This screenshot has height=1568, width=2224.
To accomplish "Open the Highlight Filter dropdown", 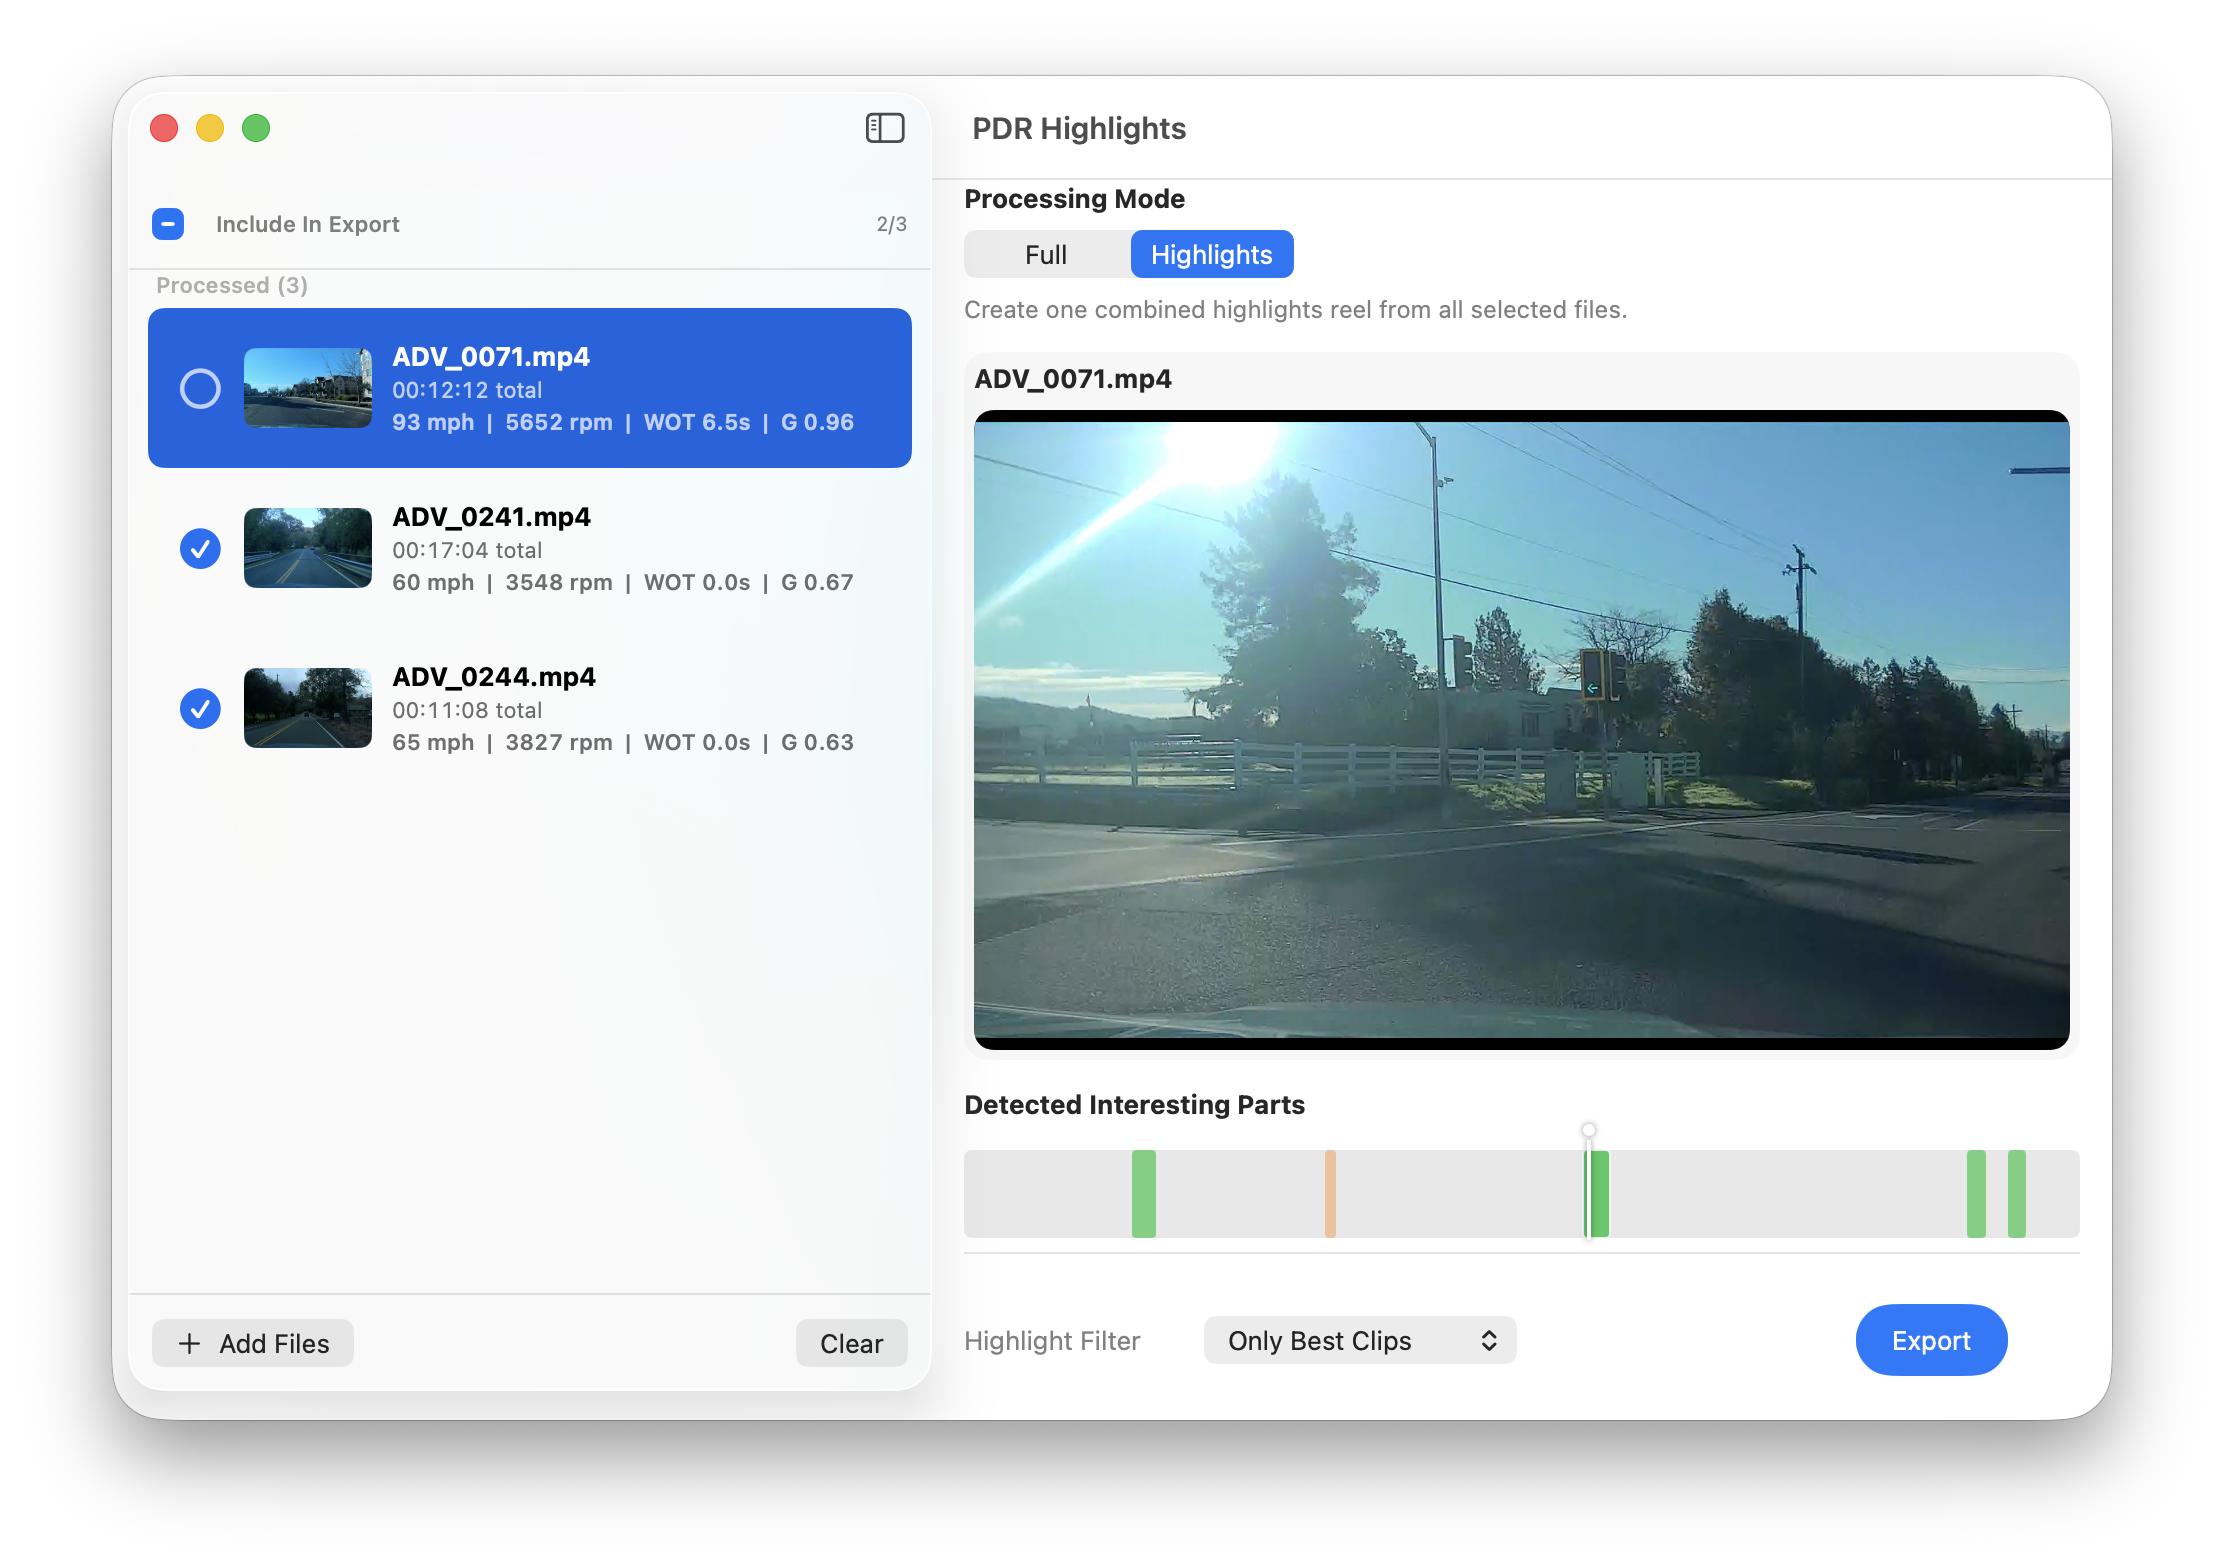I will (x=1358, y=1340).
